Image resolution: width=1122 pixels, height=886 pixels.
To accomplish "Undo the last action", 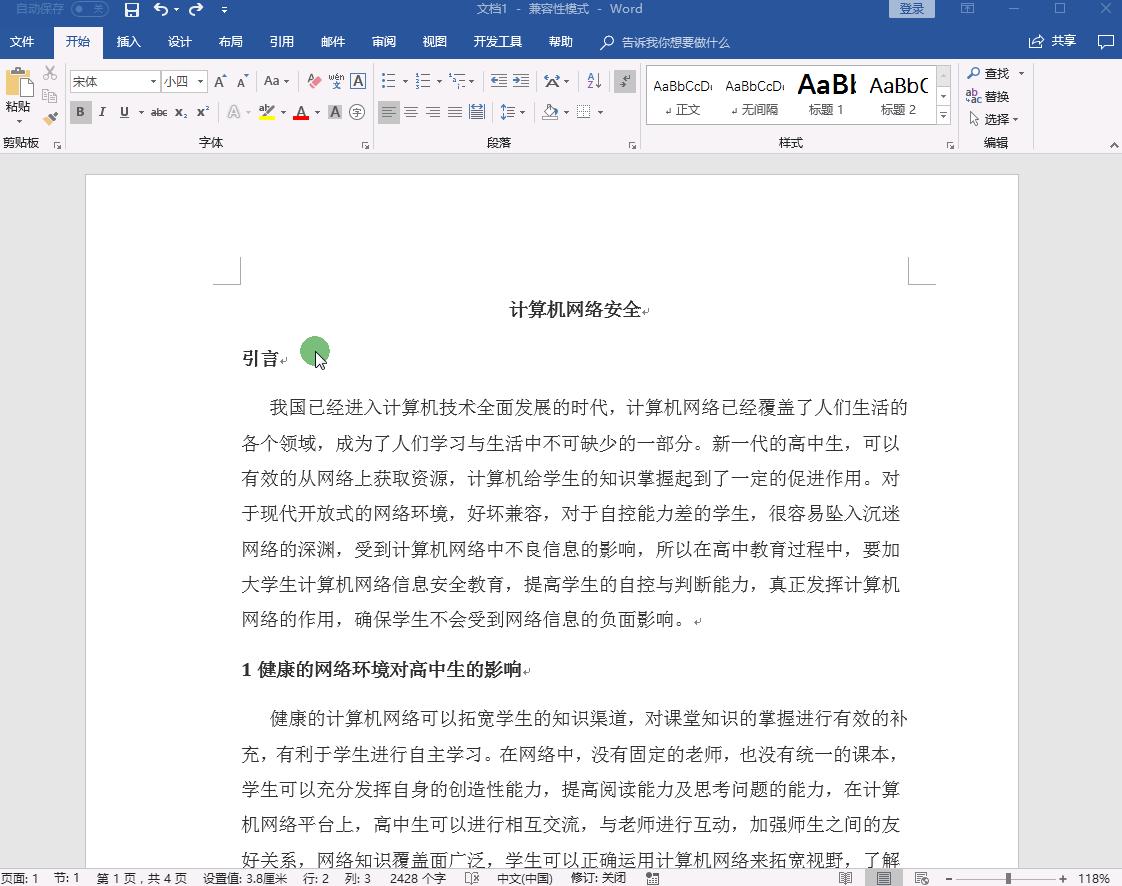I will (x=162, y=10).
